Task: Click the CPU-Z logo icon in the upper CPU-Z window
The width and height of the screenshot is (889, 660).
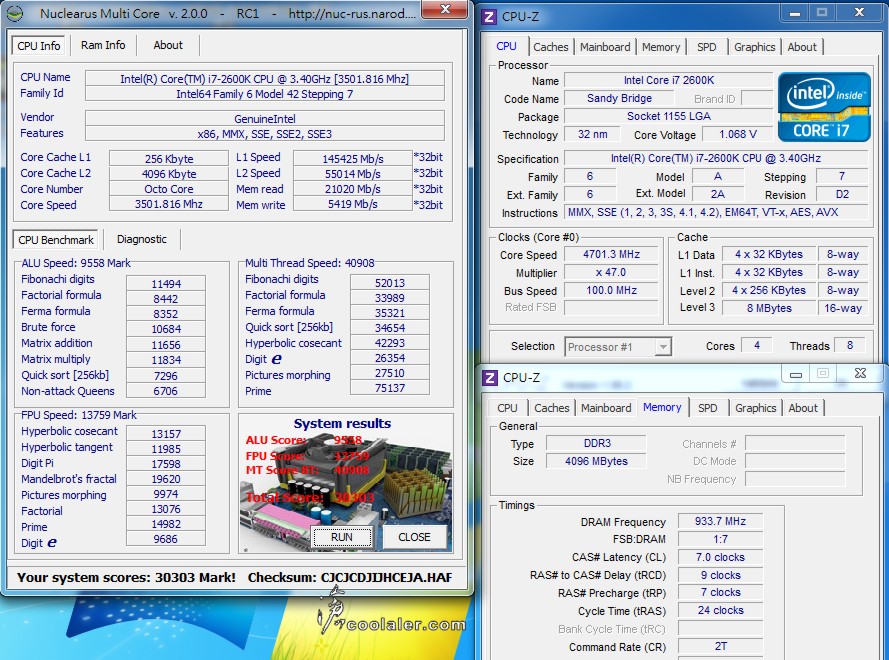Action: pyautogui.click(x=489, y=16)
